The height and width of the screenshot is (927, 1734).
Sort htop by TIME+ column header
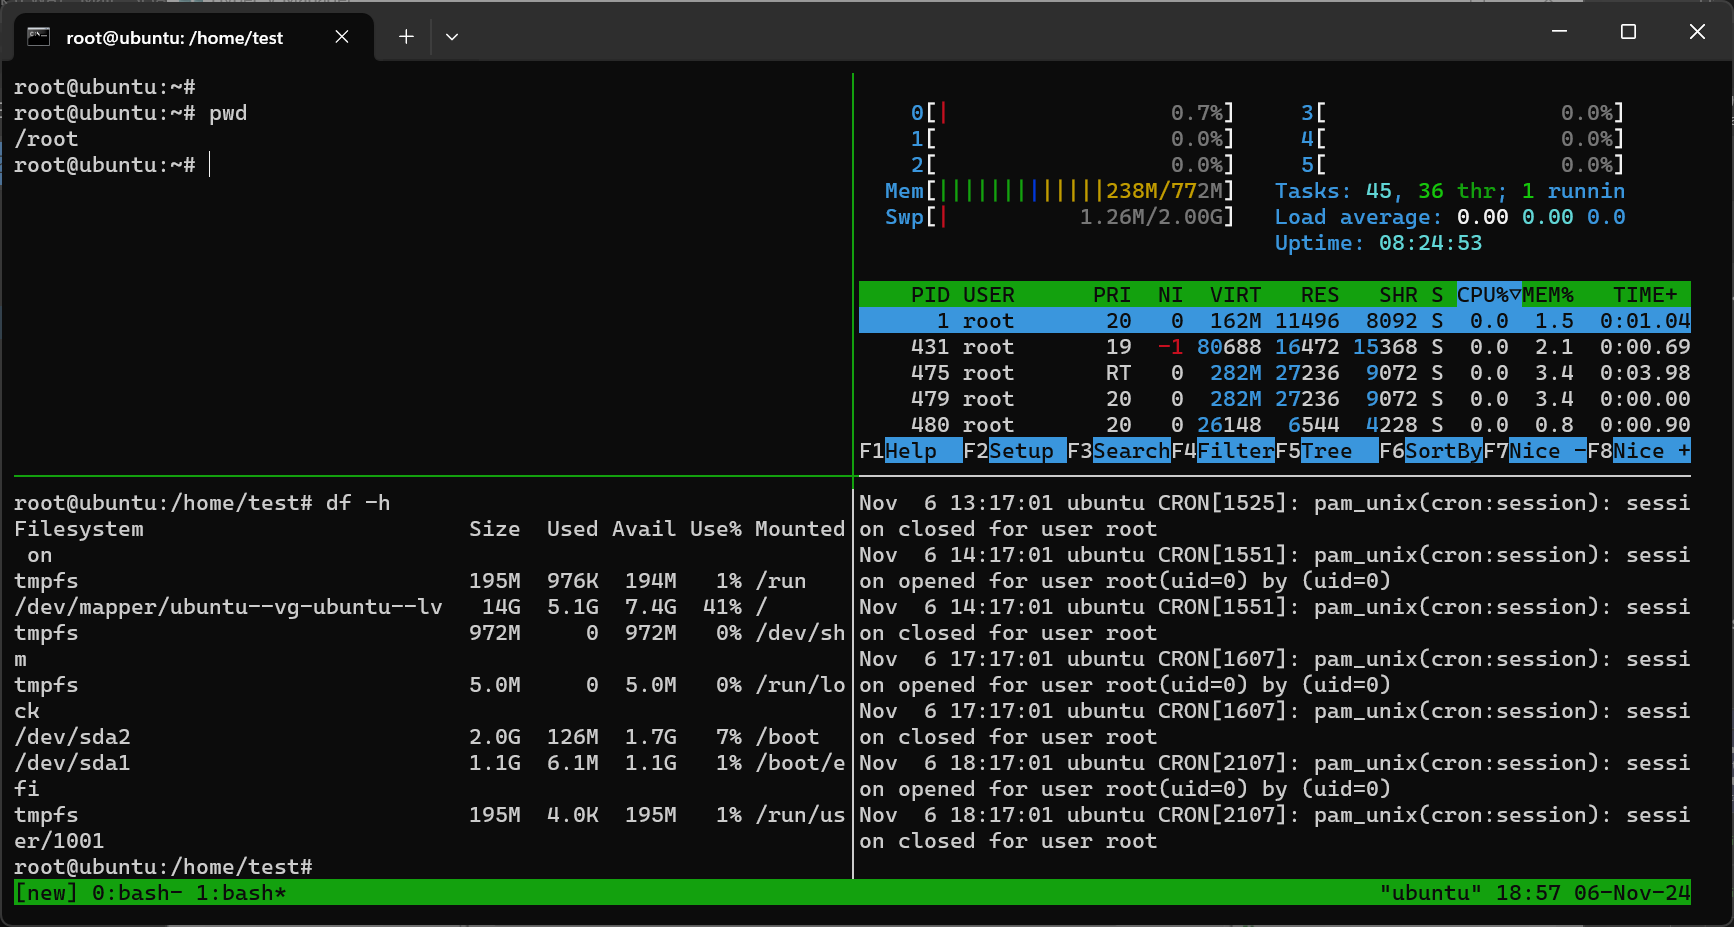tap(1645, 295)
